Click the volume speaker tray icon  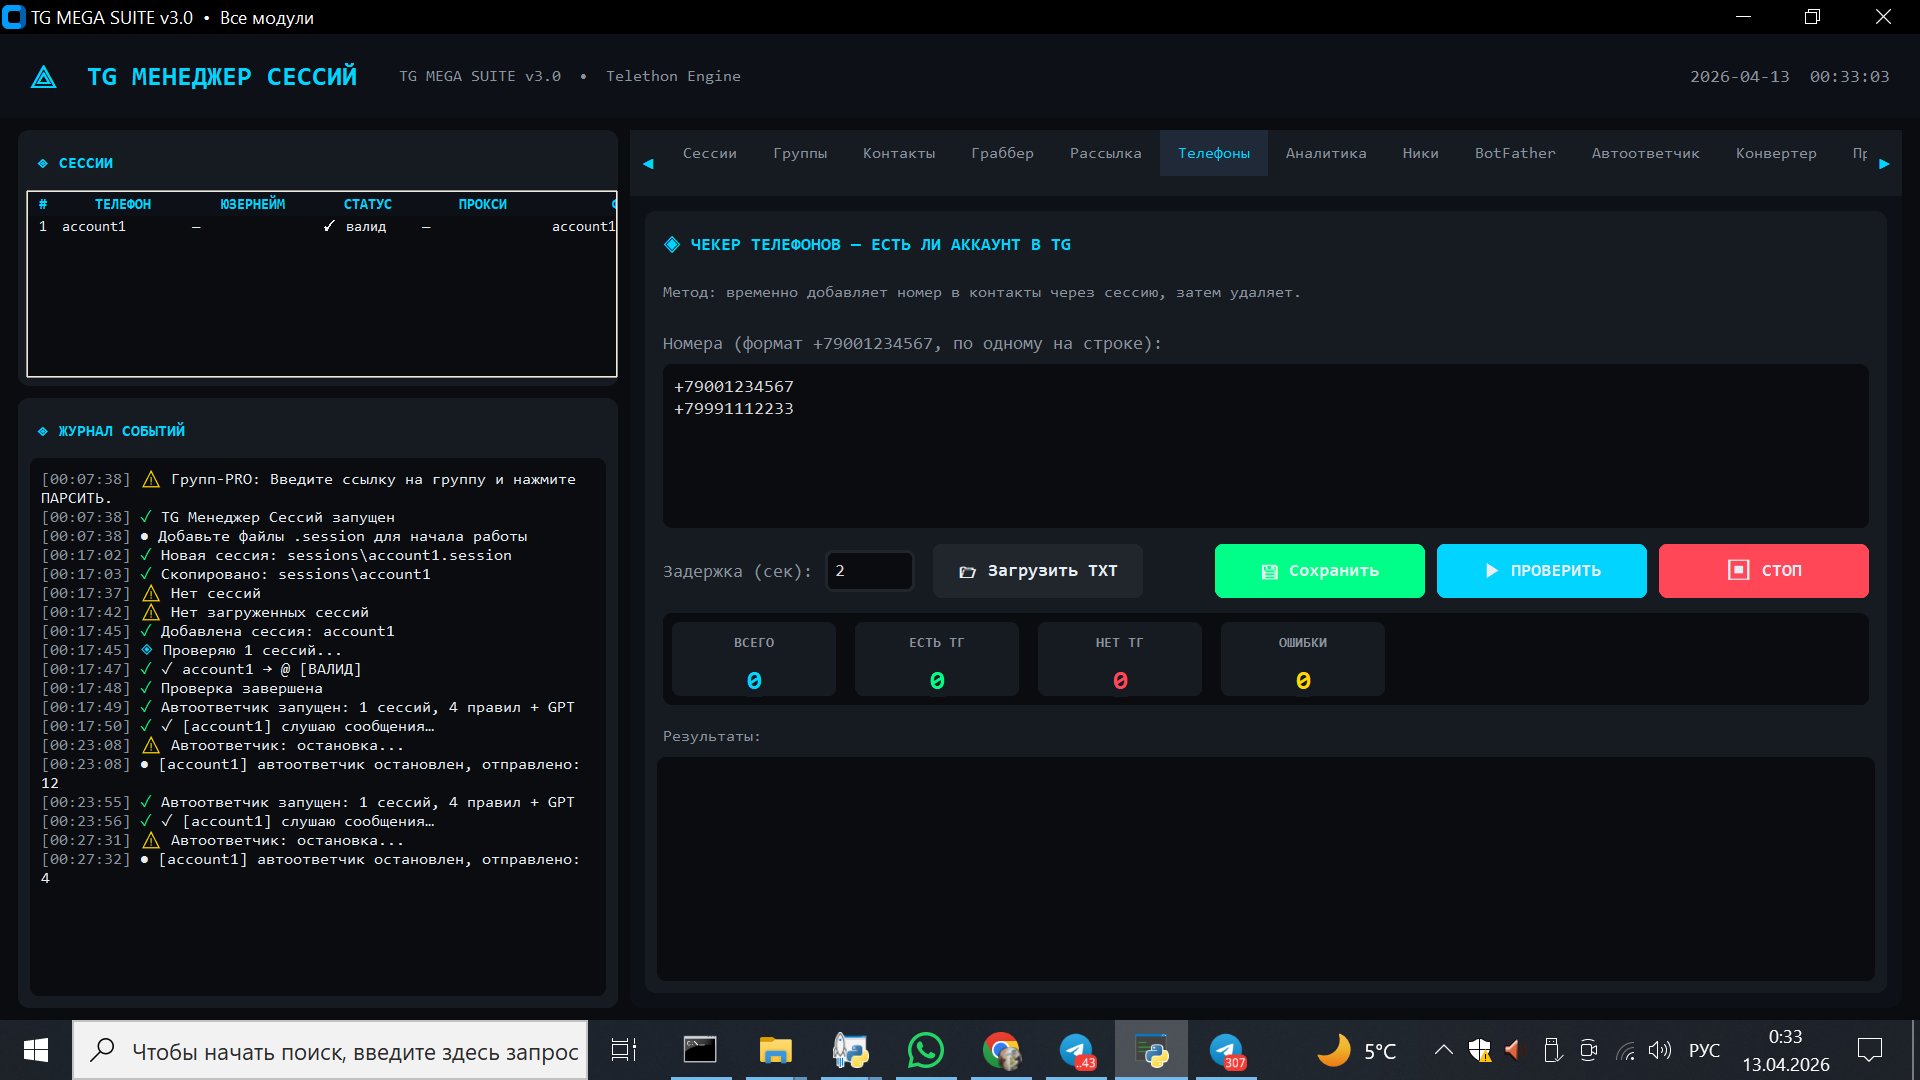[1660, 1051]
